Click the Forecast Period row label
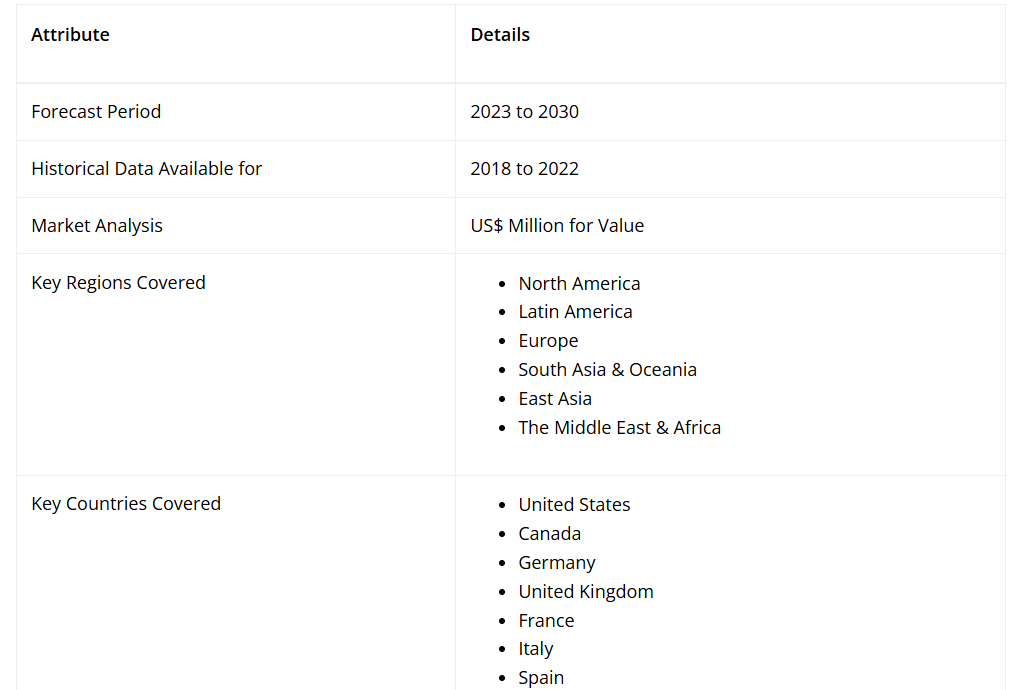The height and width of the screenshot is (690, 1009). [x=96, y=112]
